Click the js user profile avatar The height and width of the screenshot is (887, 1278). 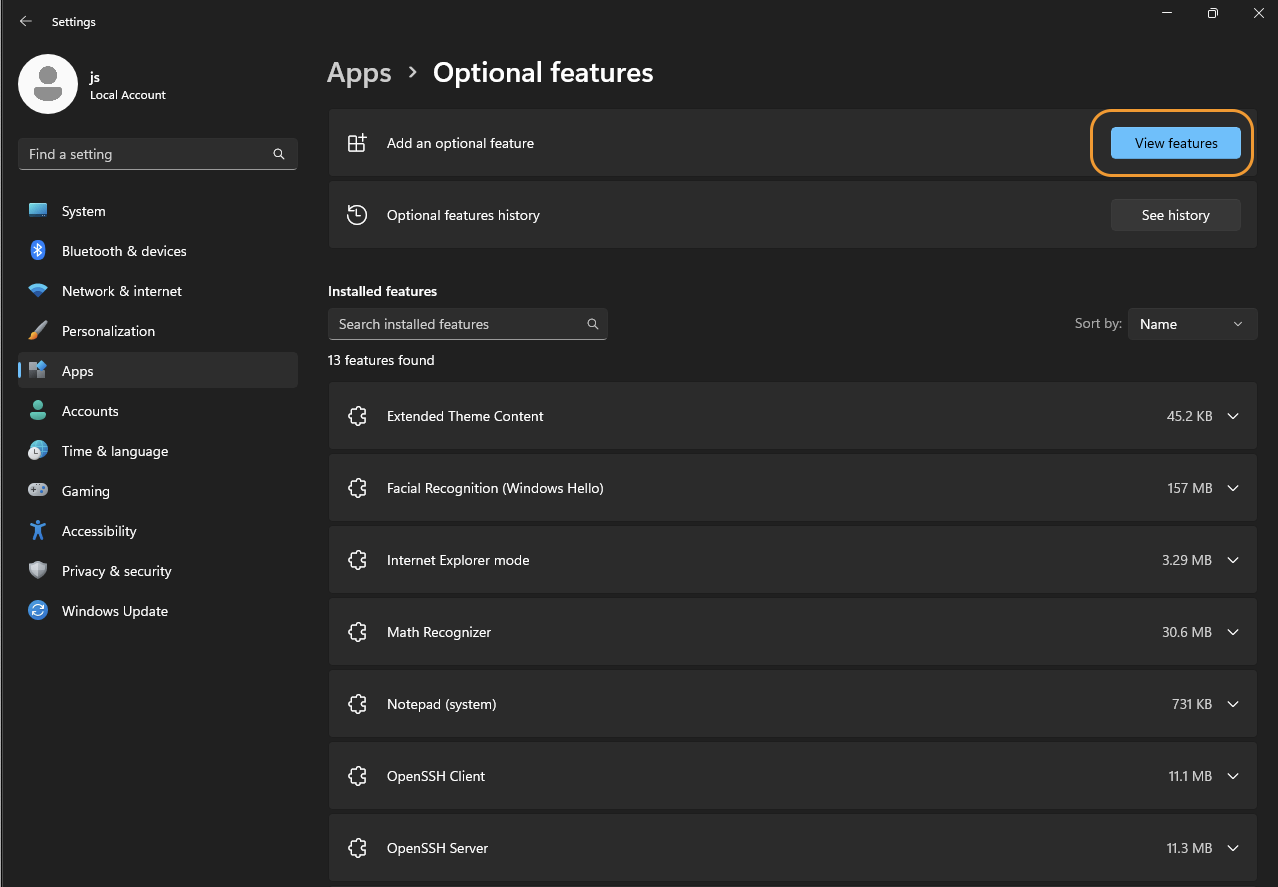48,84
